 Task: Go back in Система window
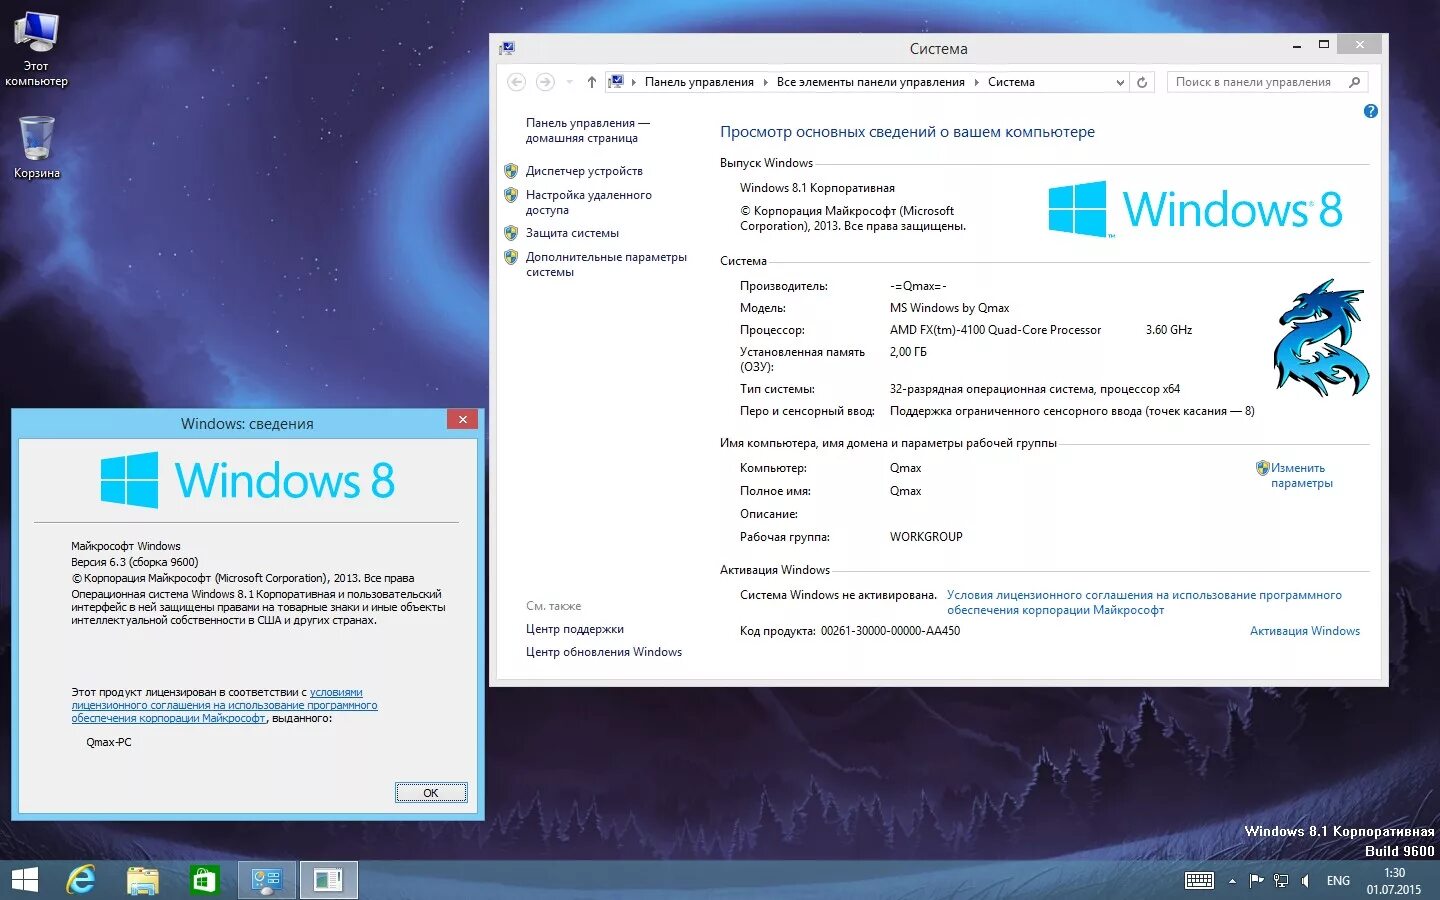pyautogui.click(x=516, y=82)
